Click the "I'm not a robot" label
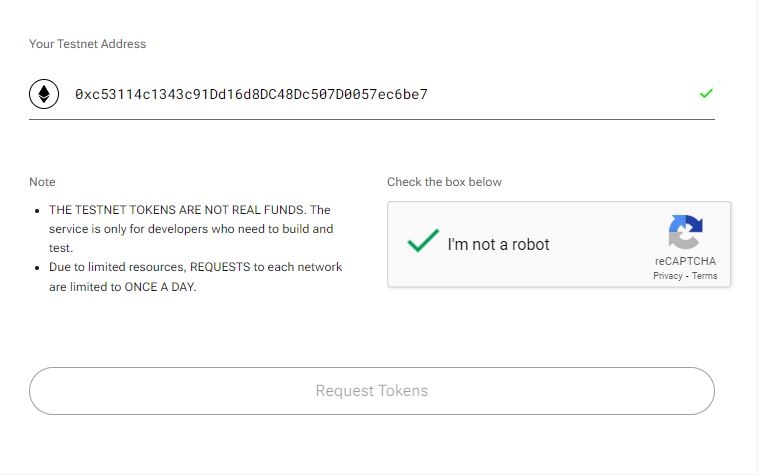This screenshot has height=475, width=758. point(498,244)
